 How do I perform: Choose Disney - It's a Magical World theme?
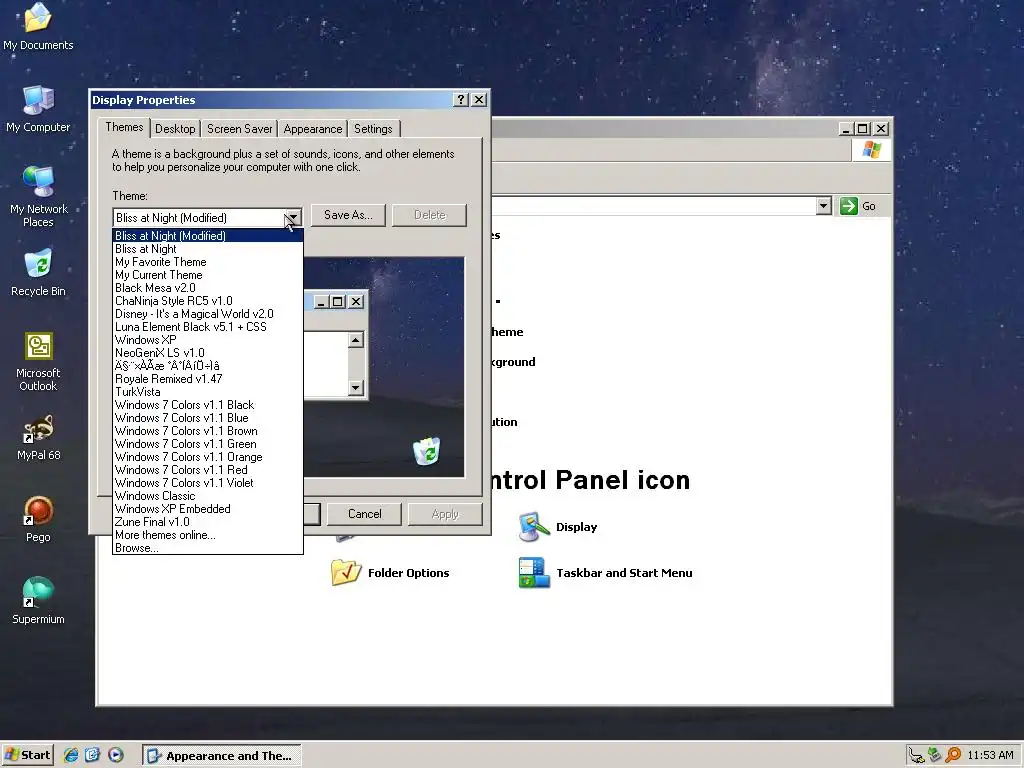(x=208, y=314)
